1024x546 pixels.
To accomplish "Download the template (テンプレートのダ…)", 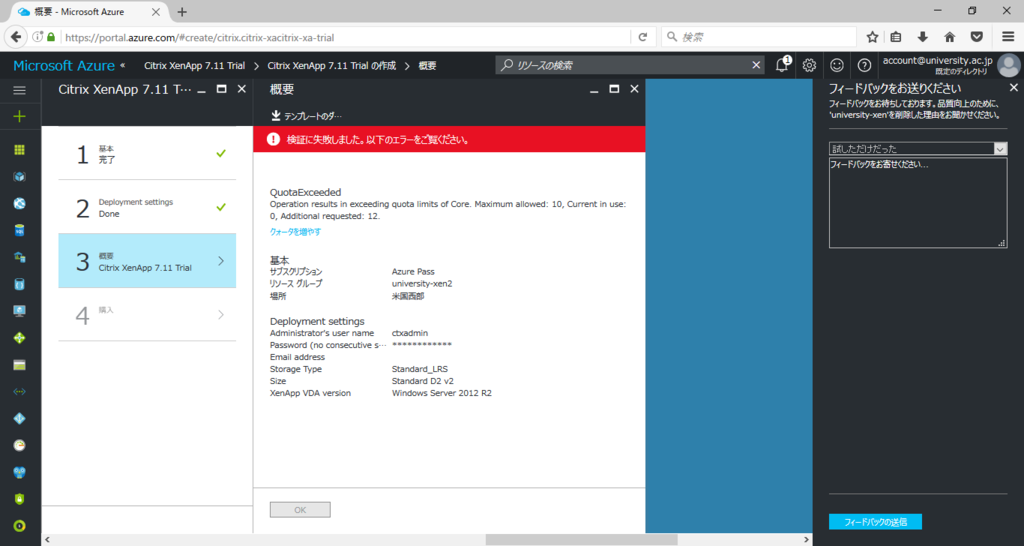I will [307, 116].
